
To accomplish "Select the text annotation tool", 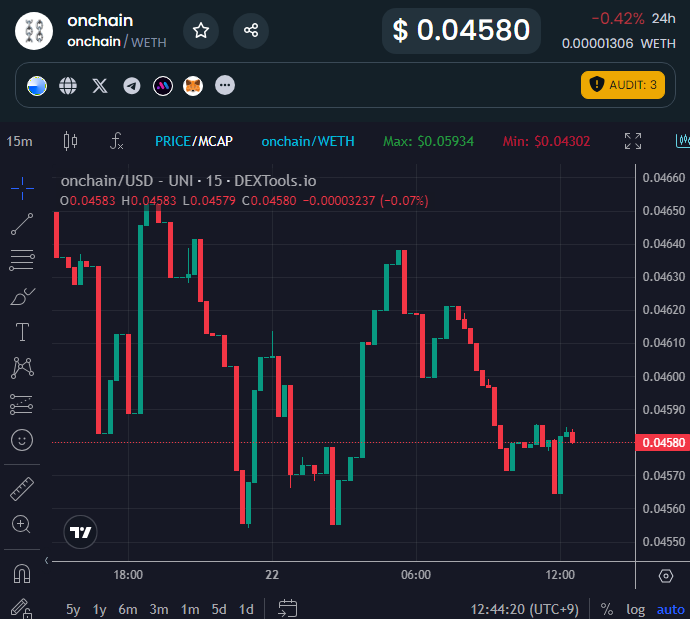I will coord(22,332).
